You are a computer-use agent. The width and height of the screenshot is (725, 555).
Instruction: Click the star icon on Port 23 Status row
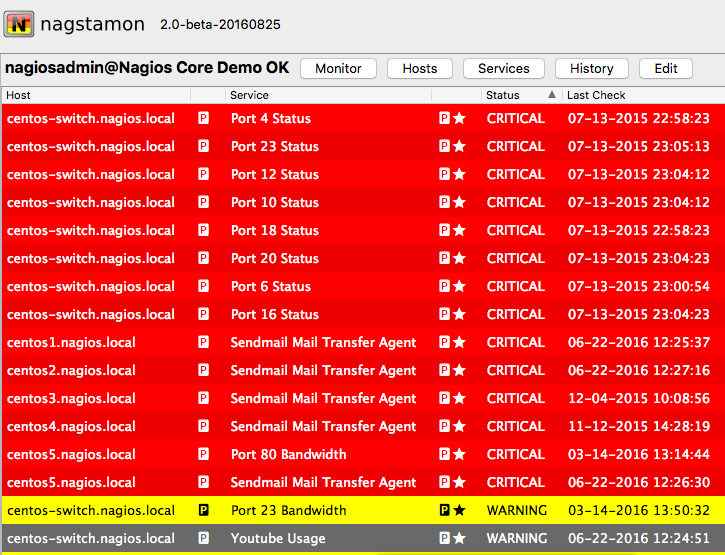pyautogui.click(x=459, y=146)
